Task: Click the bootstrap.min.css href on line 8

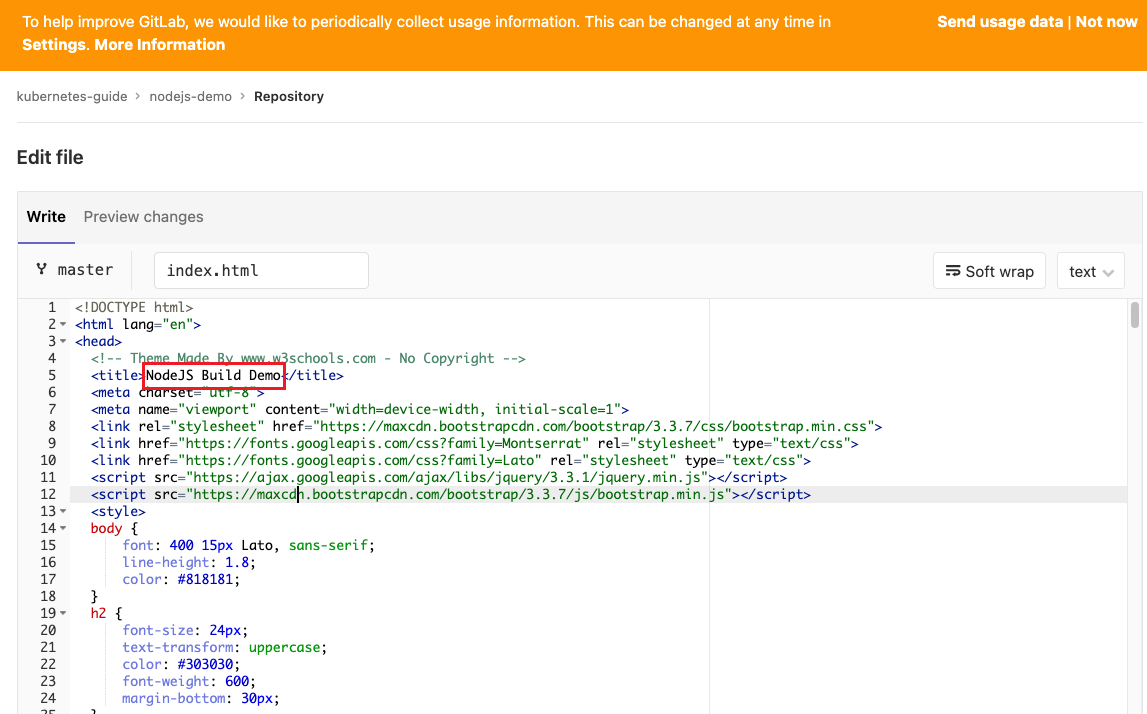Action: click(x=592, y=426)
